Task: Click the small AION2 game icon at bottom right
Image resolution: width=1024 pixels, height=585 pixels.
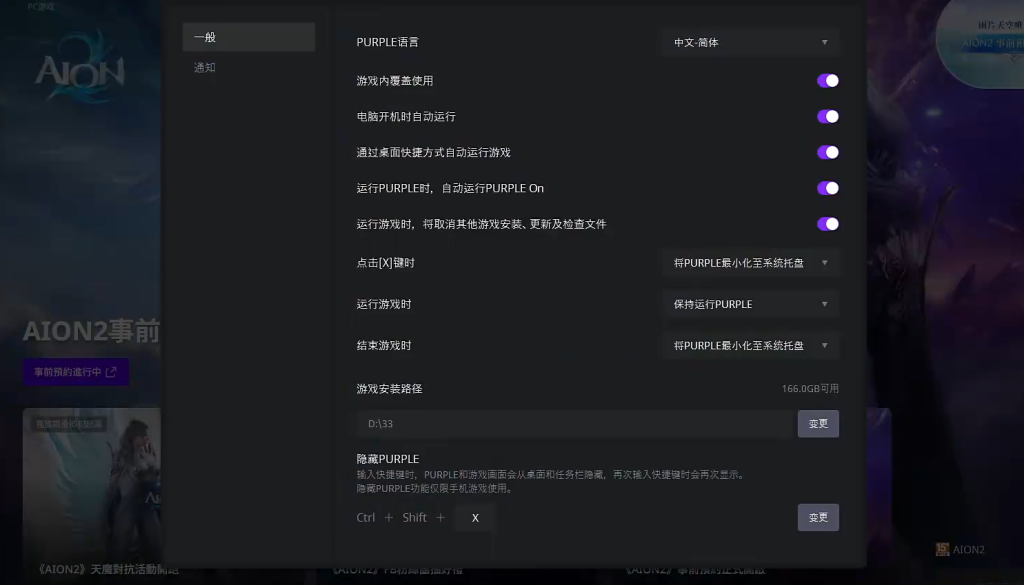Action: coord(942,549)
